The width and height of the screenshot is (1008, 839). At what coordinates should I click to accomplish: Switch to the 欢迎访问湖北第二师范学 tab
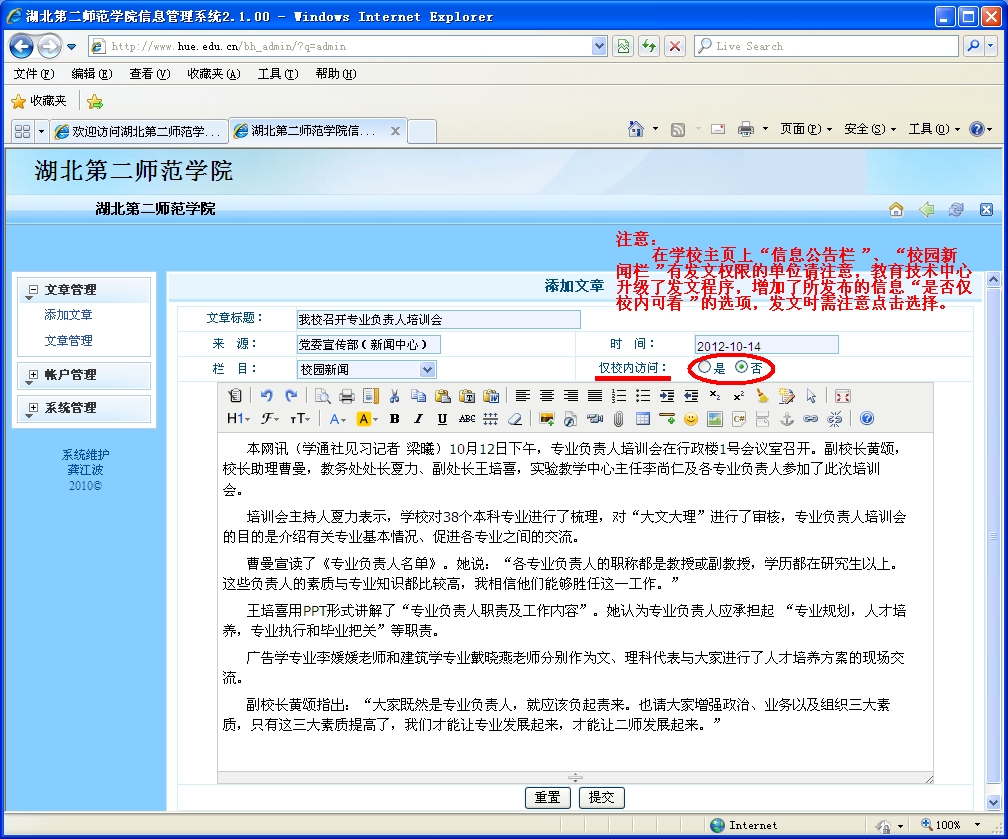(x=137, y=131)
